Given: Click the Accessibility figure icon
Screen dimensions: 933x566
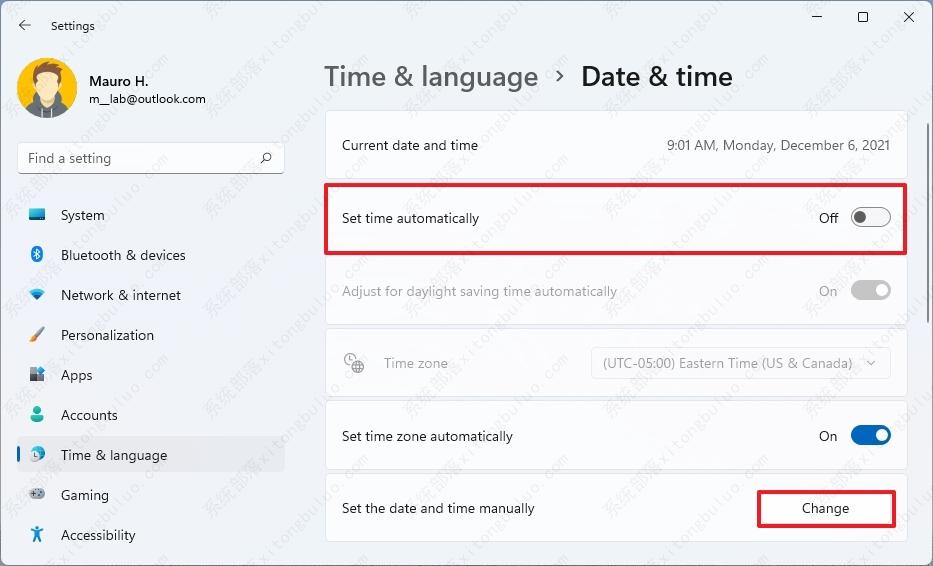Looking at the screenshot, I should point(37,535).
